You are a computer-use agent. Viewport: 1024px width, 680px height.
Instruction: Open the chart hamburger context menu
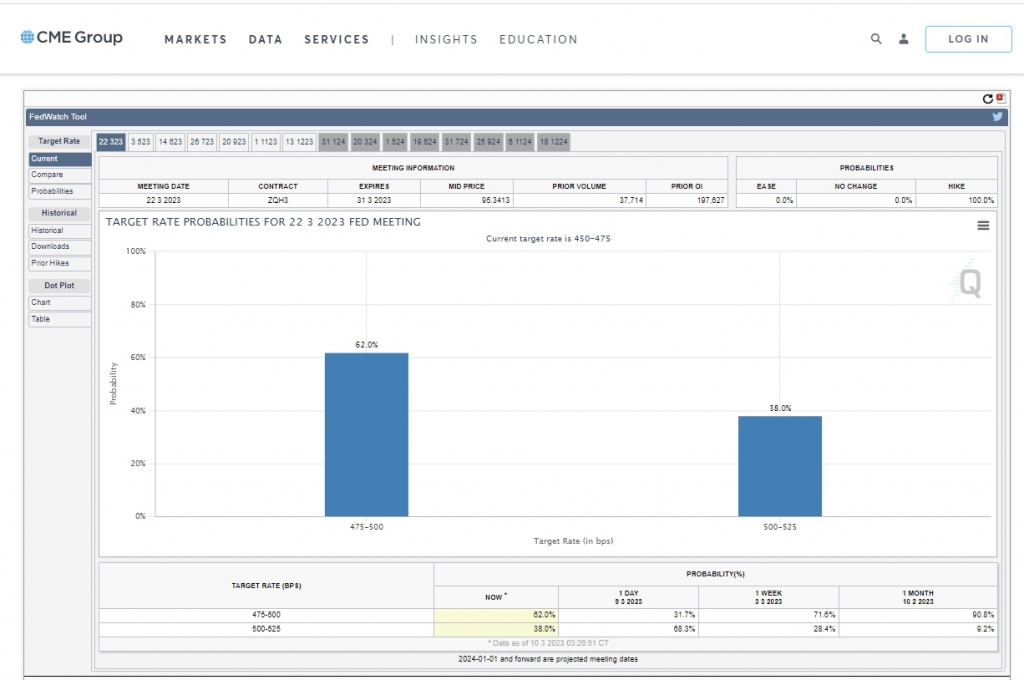[982, 226]
